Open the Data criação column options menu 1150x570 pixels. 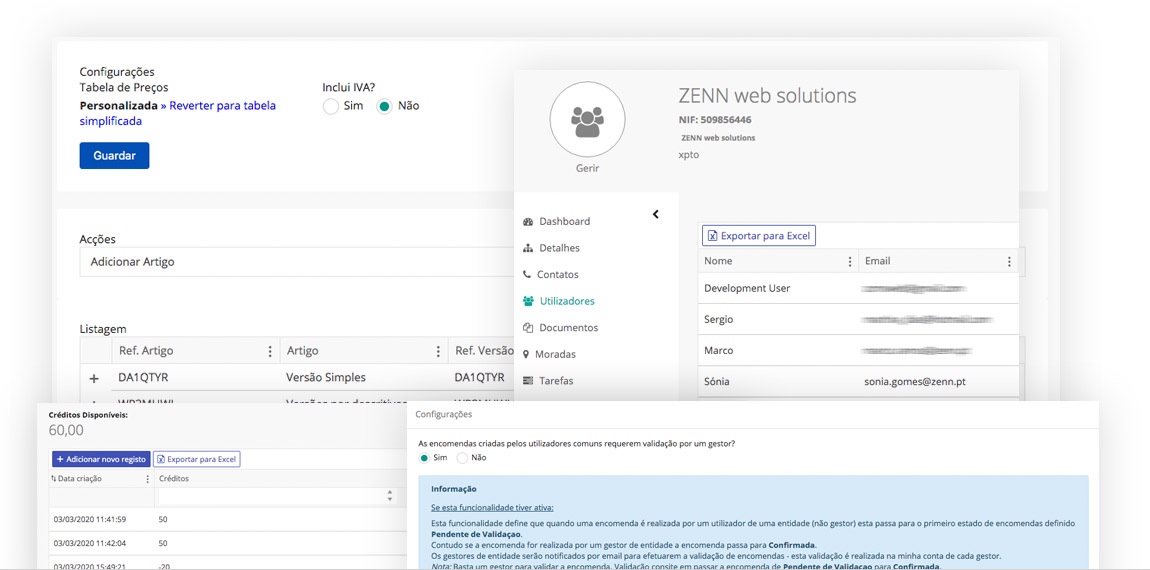pos(147,479)
